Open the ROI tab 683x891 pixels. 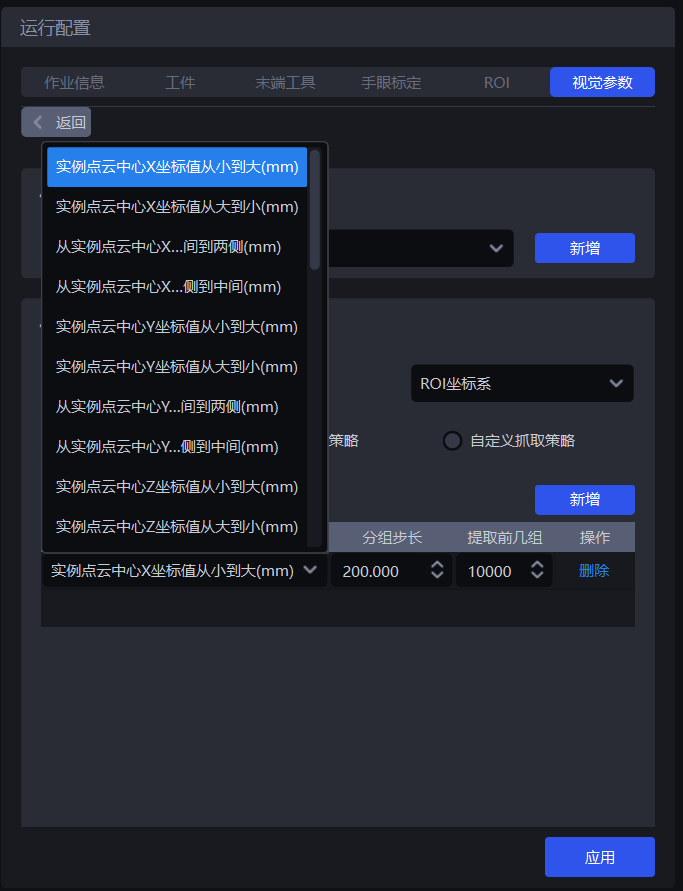[x=497, y=82]
